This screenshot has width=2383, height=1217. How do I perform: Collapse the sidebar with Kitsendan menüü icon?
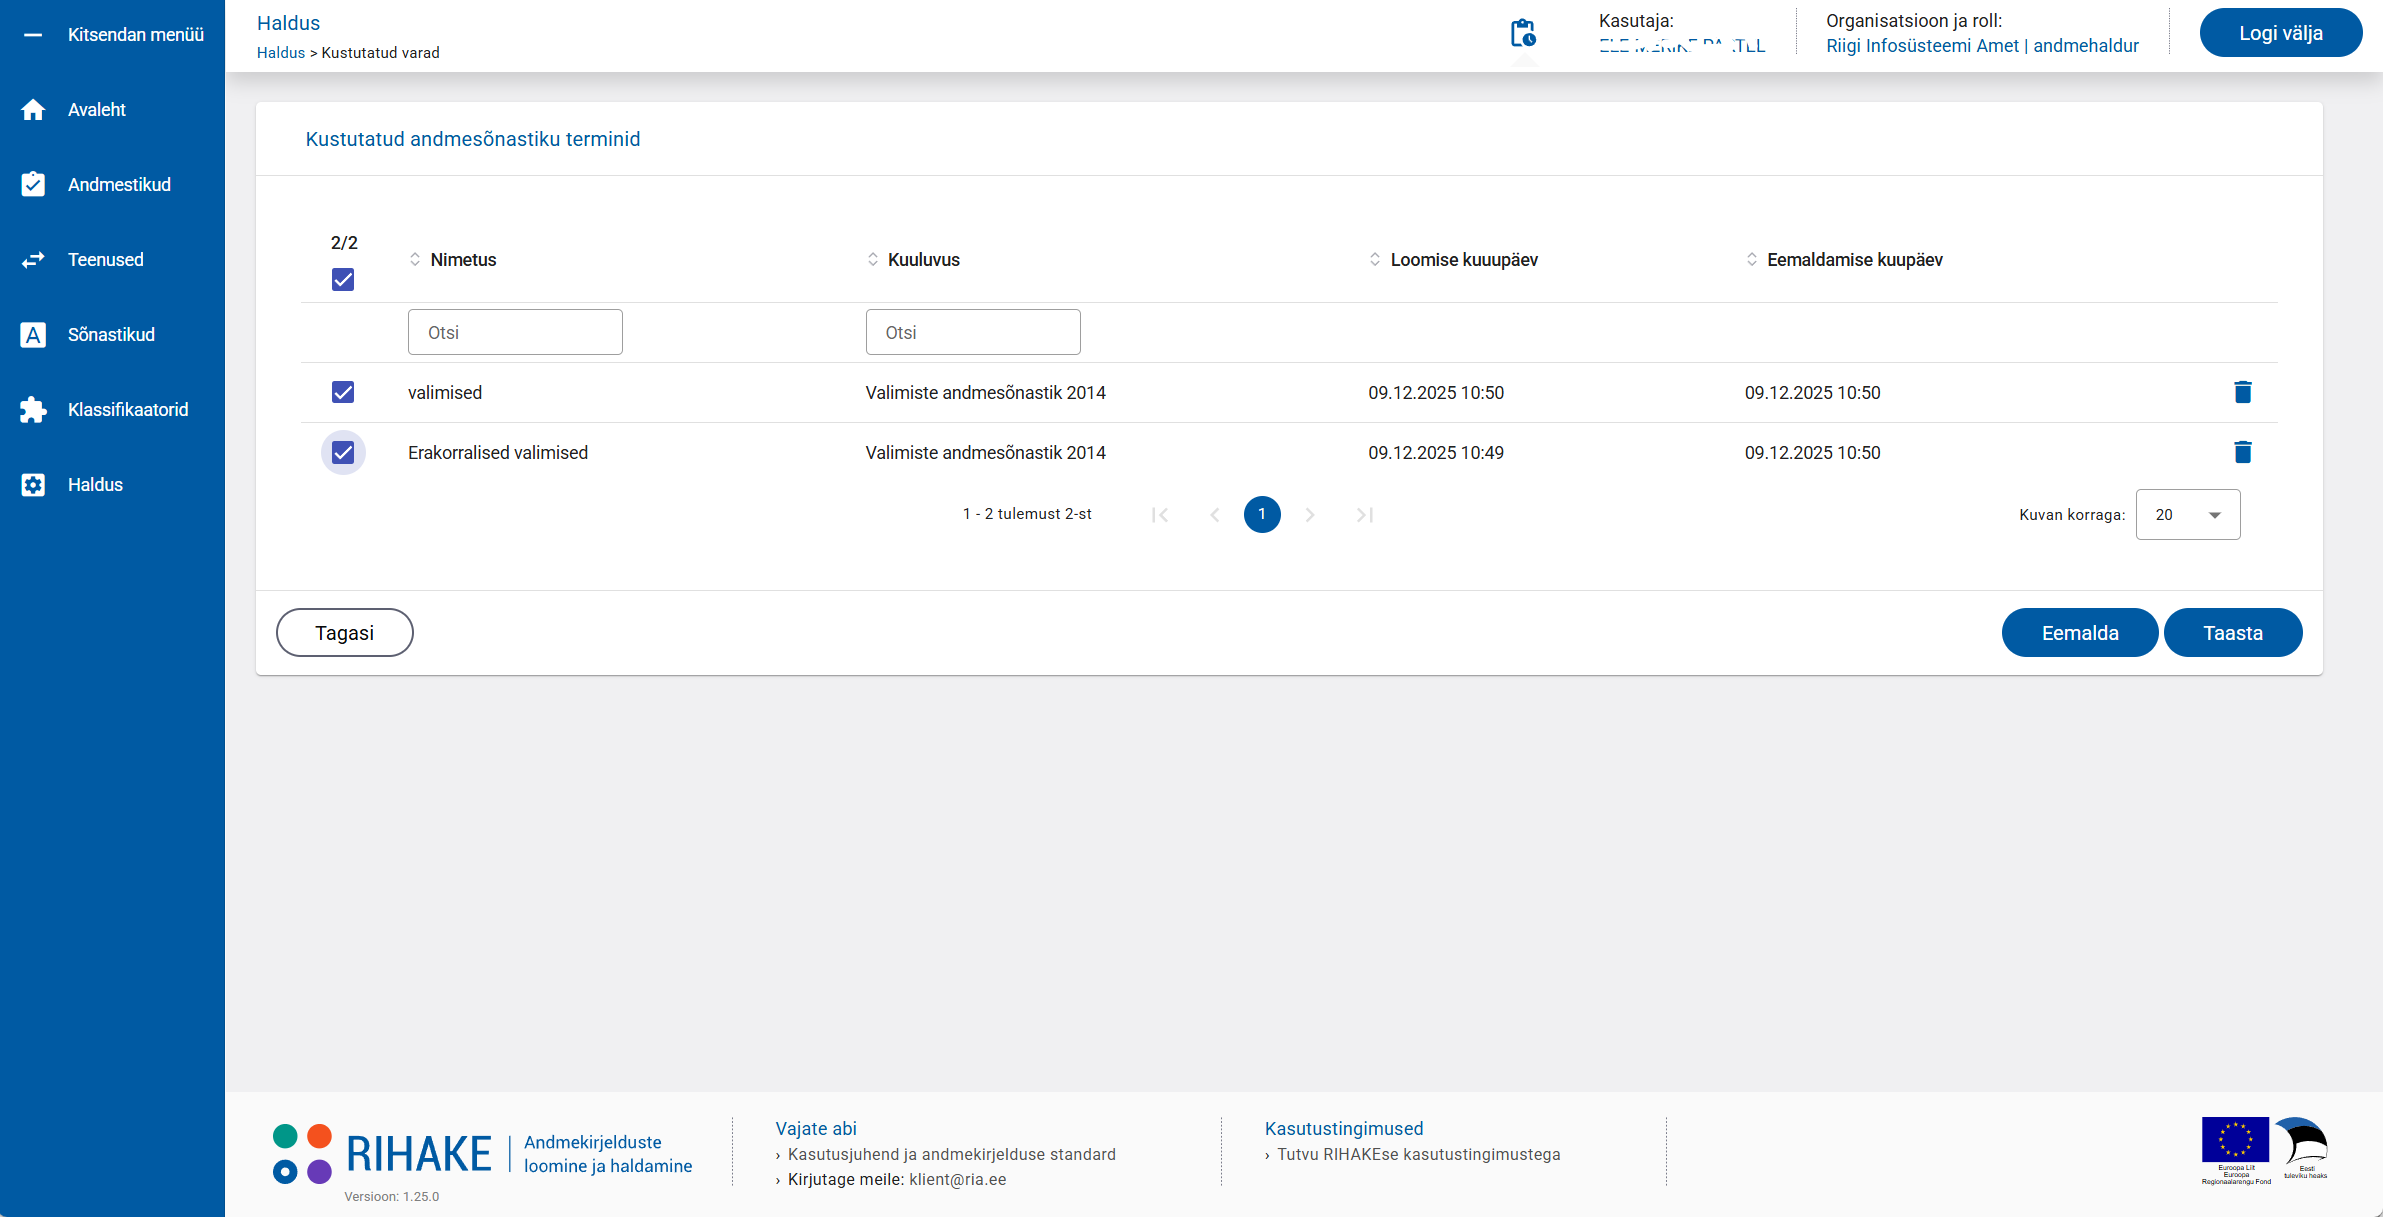pyautogui.click(x=33, y=35)
